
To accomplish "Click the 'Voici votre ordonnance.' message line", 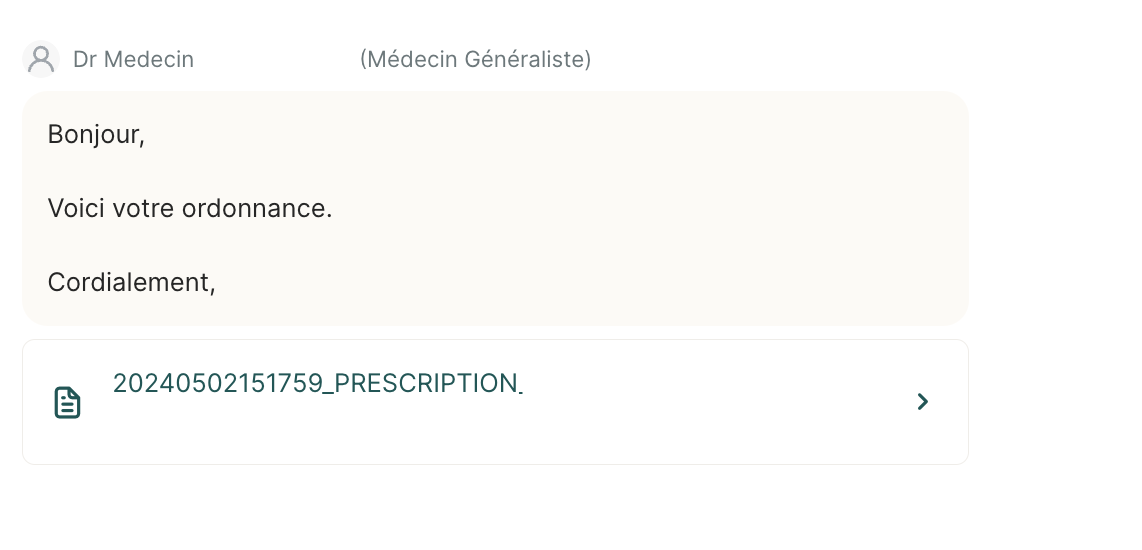I will [x=190, y=208].
